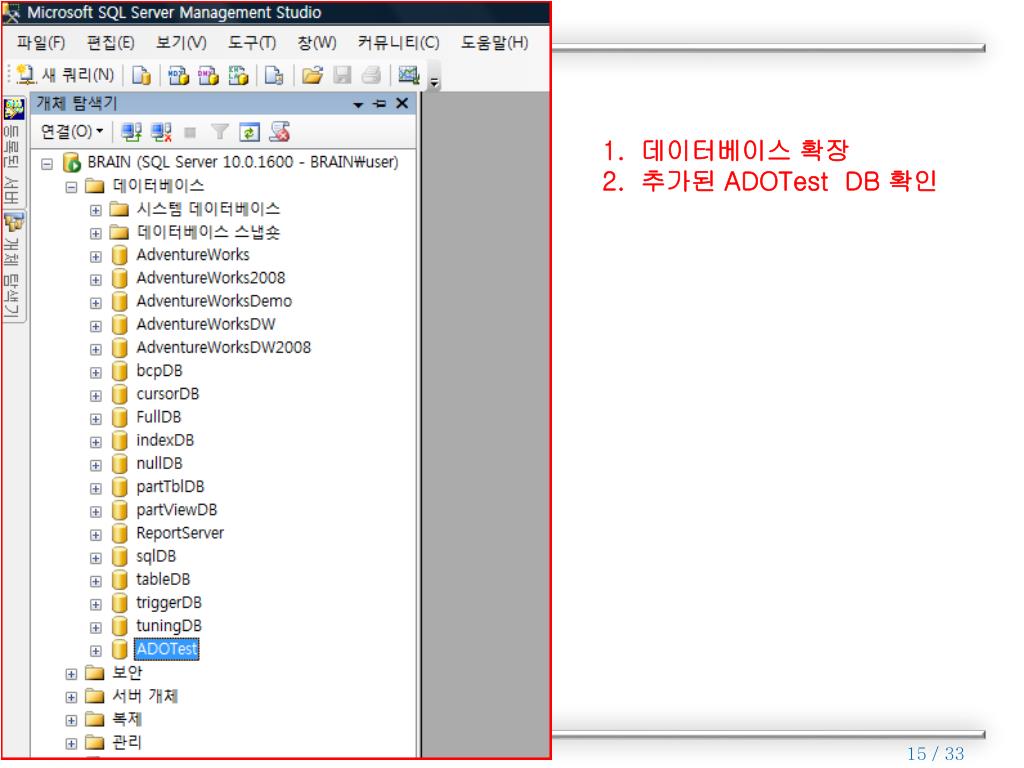Click the Connect Object Explorer icon
The width and height of the screenshot is (1024, 768).
pos(131,133)
